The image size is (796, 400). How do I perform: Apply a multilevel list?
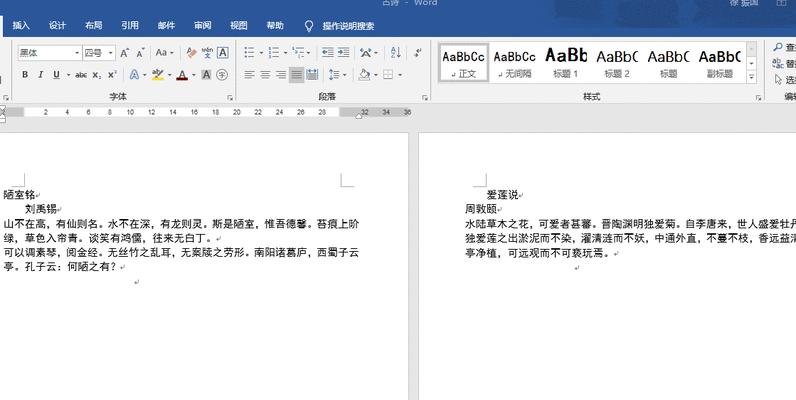[x=298, y=53]
